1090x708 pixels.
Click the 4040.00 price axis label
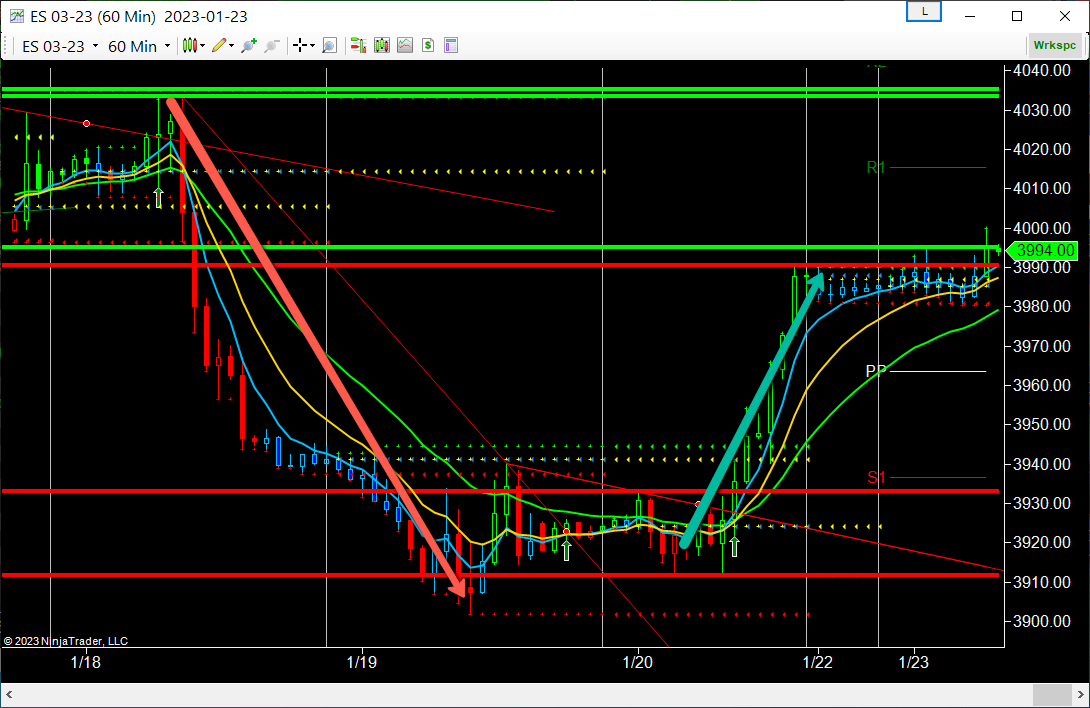coord(1041,70)
